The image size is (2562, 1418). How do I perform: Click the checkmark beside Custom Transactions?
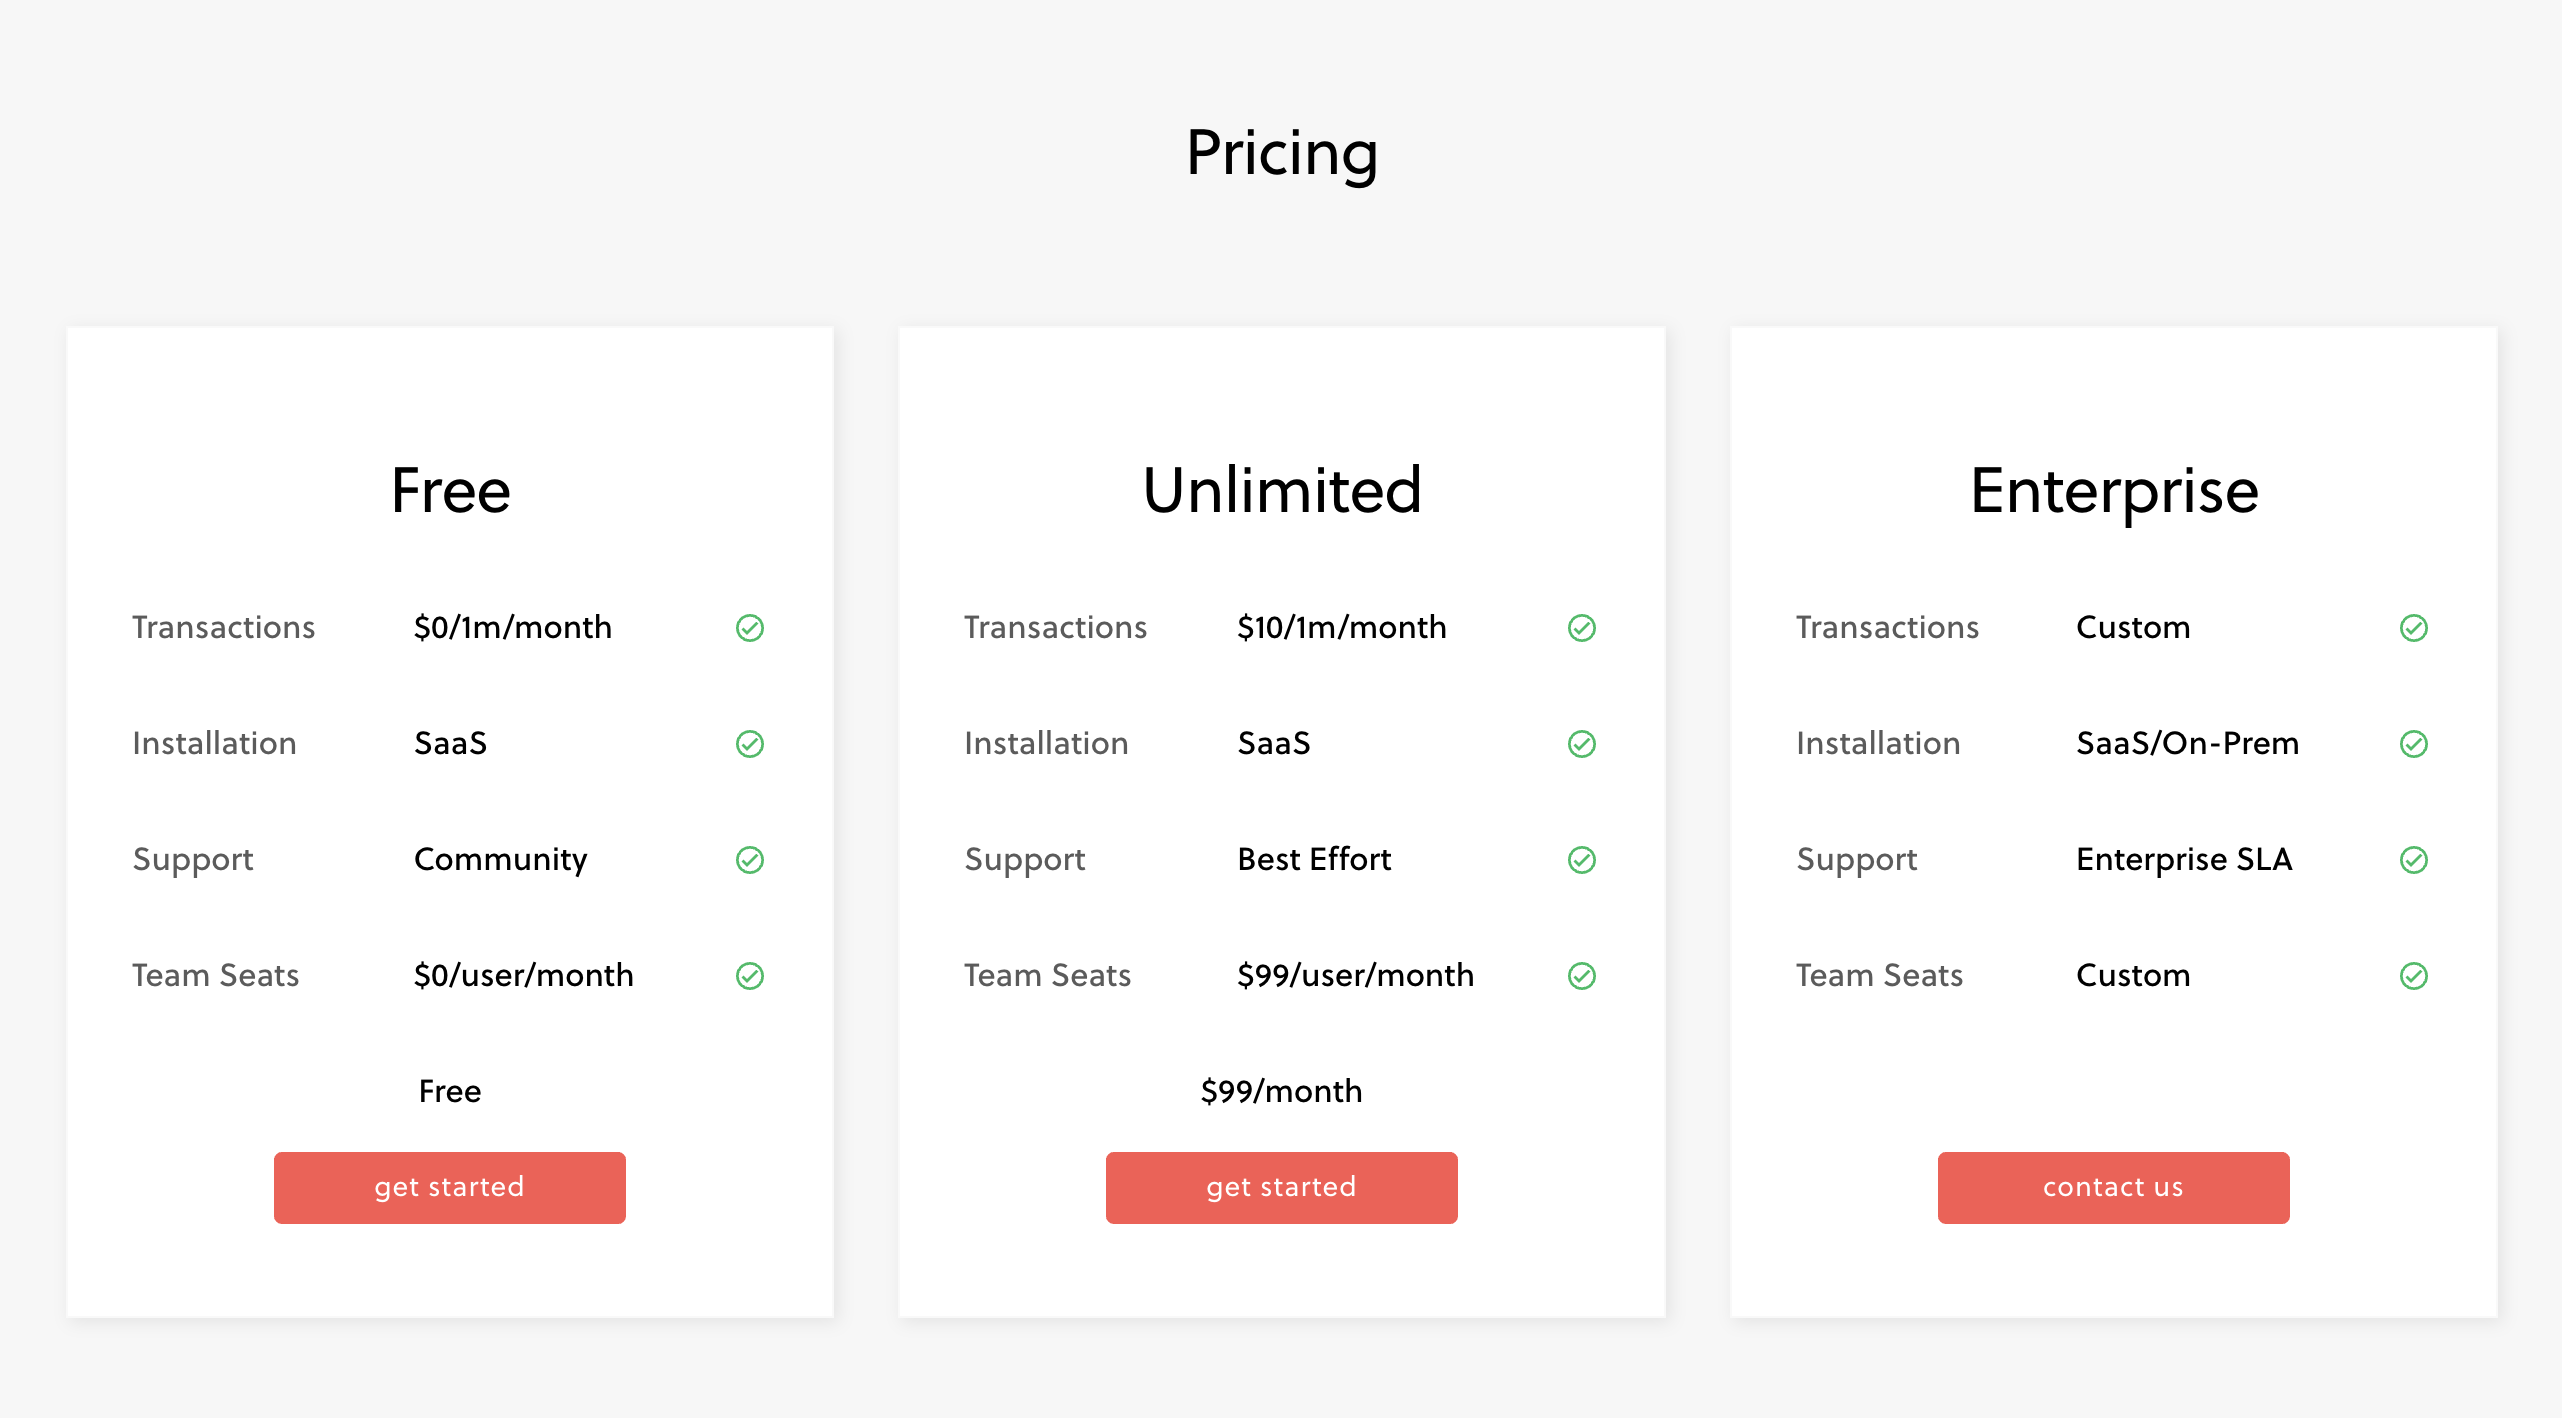coord(2414,628)
